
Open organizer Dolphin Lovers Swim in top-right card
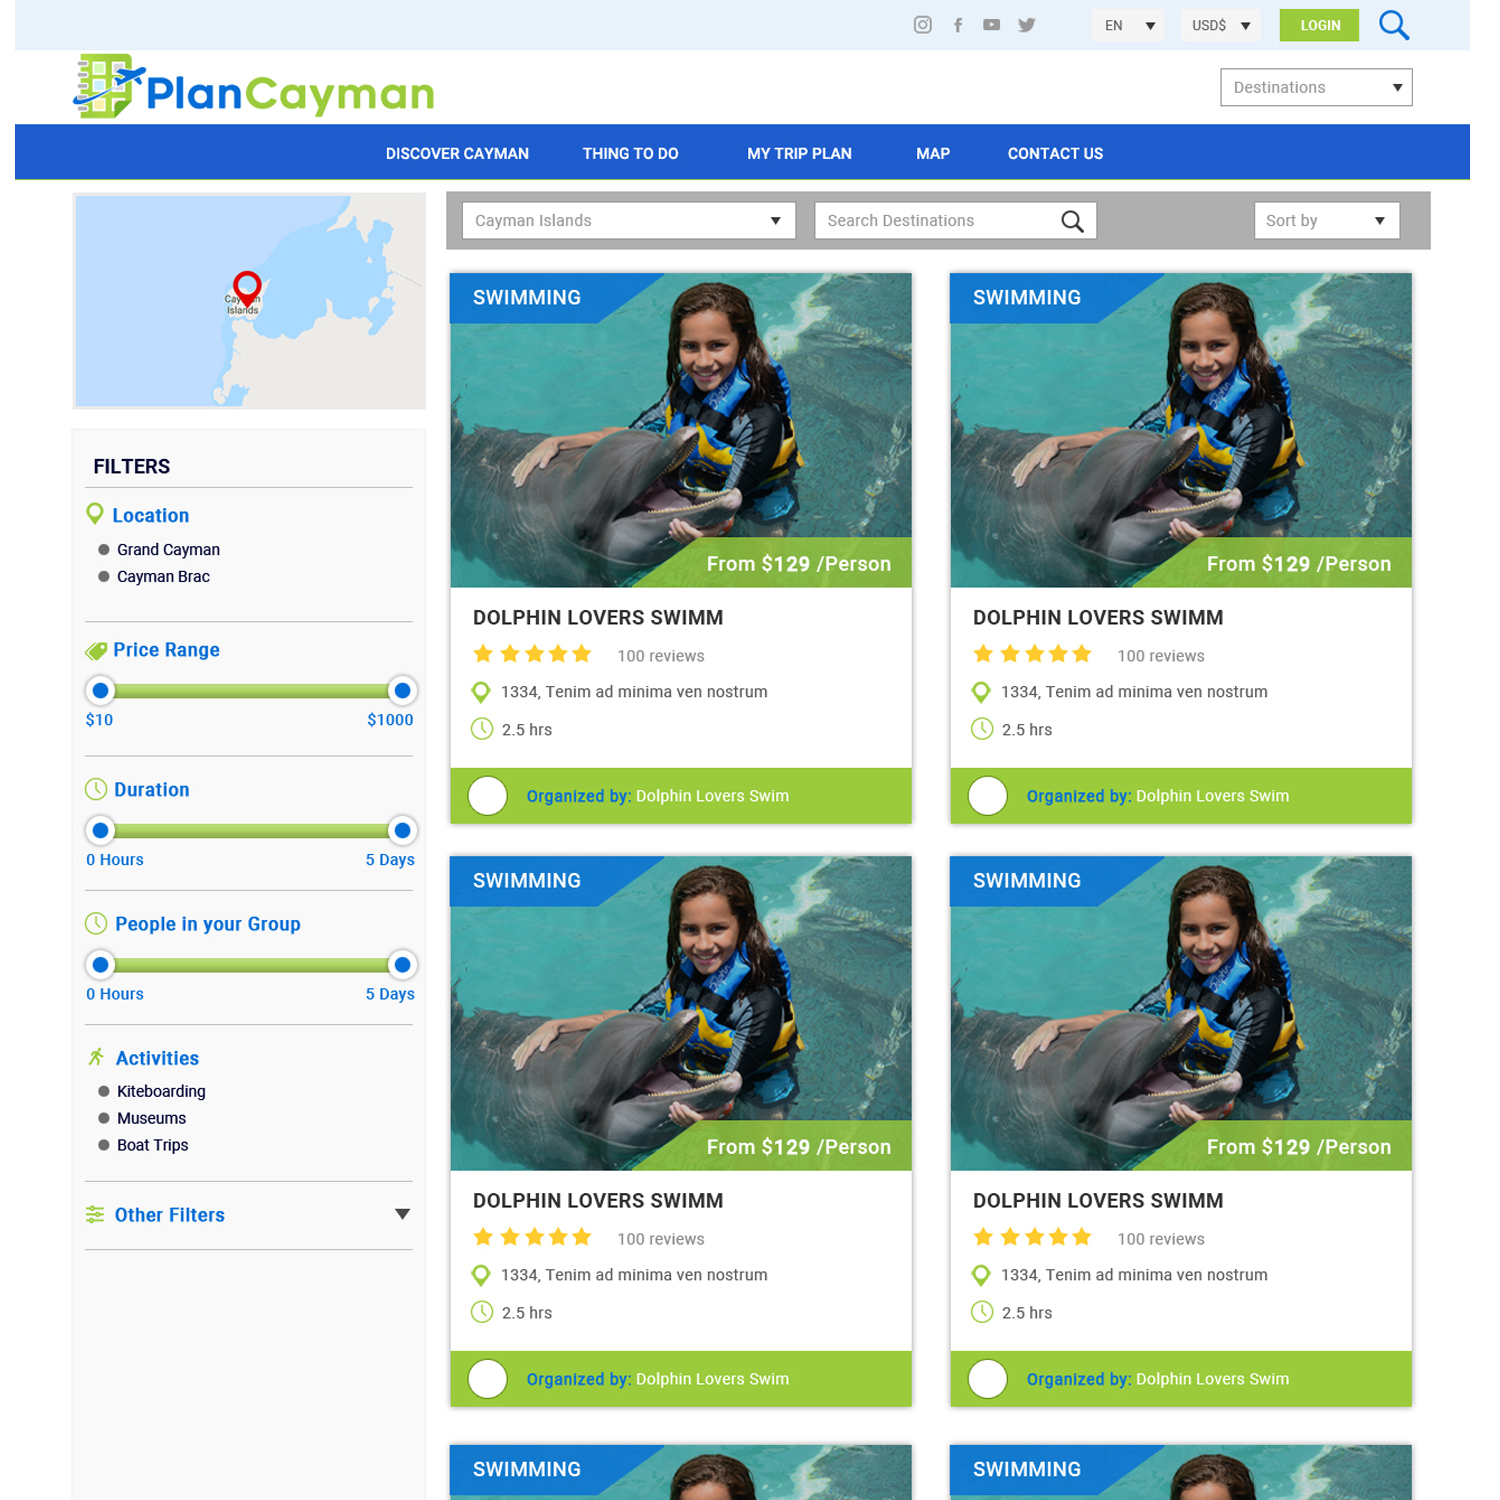pos(1212,796)
